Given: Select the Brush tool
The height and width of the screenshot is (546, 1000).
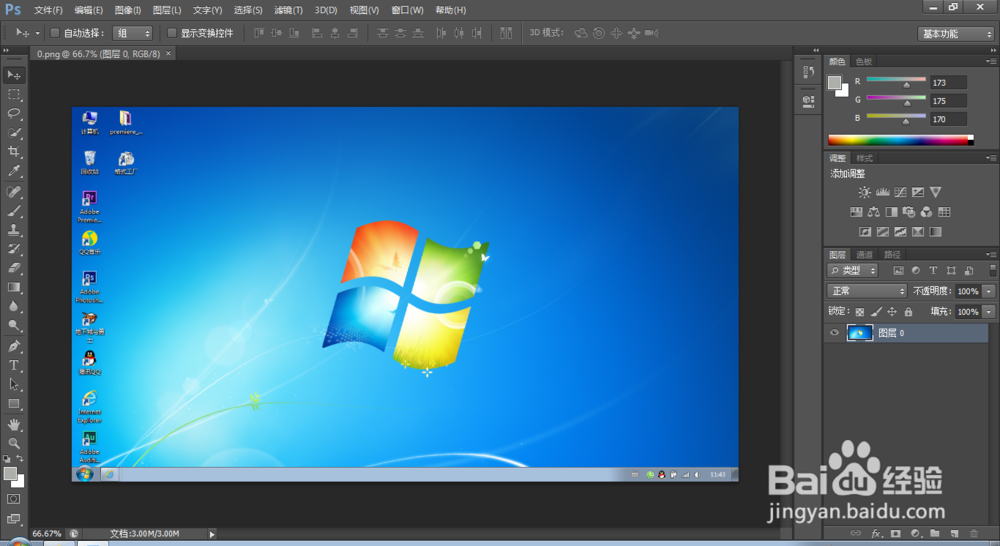Looking at the screenshot, I should (13, 211).
